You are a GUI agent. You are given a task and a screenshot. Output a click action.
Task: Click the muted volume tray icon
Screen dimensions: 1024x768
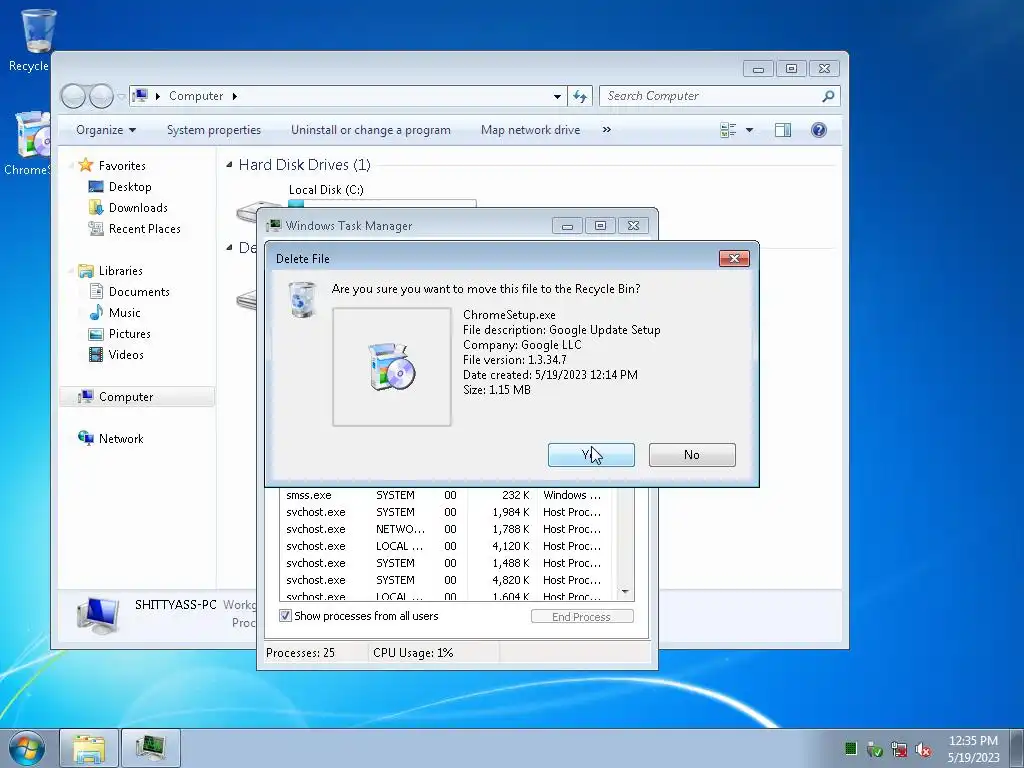pos(923,749)
